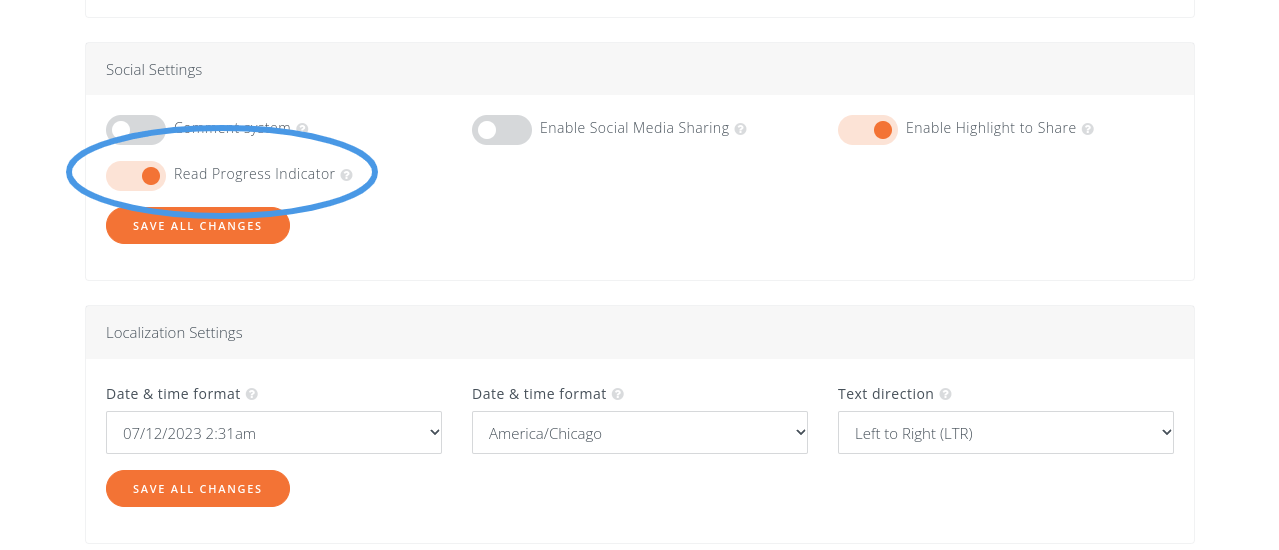This screenshot has height=550, width=1279.
Task: Click the Text direction field label
Action: pyautogui.click(x=886, y=394)
